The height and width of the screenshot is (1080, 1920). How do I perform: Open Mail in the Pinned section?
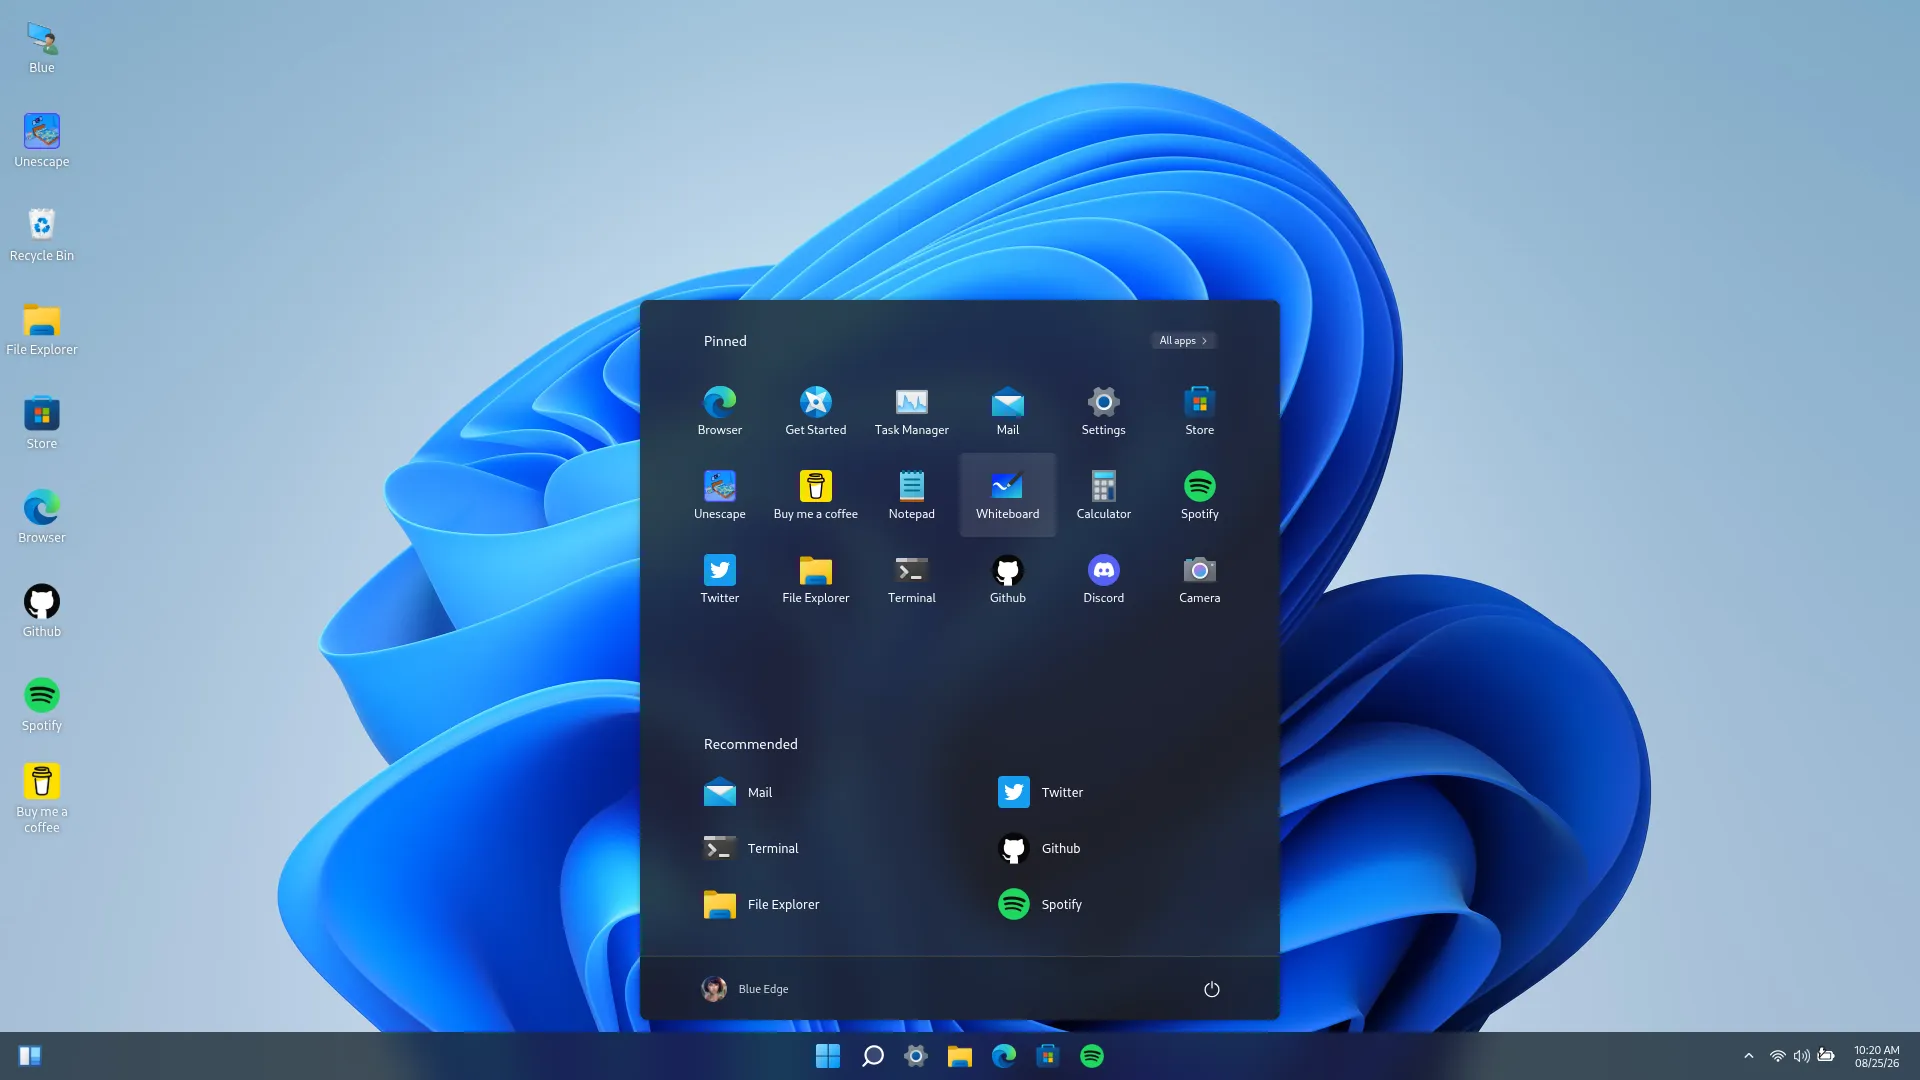[x=1008, y=411]
